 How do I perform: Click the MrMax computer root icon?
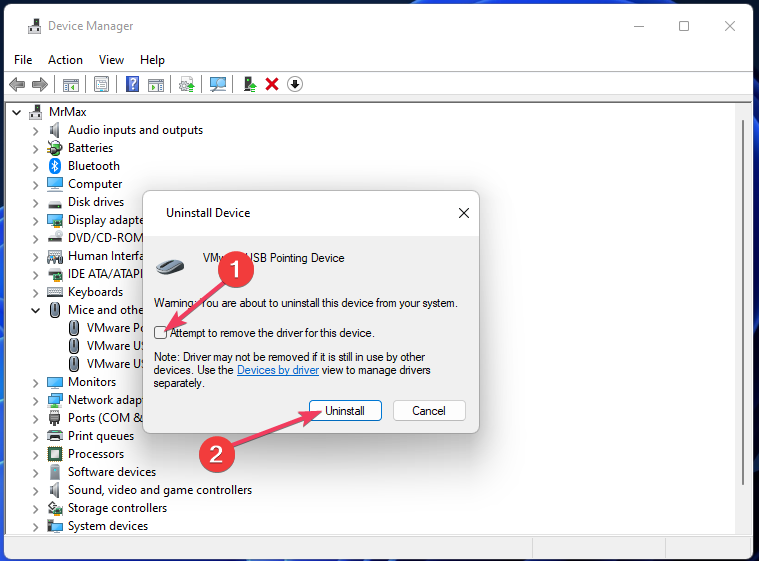[35, 112]
